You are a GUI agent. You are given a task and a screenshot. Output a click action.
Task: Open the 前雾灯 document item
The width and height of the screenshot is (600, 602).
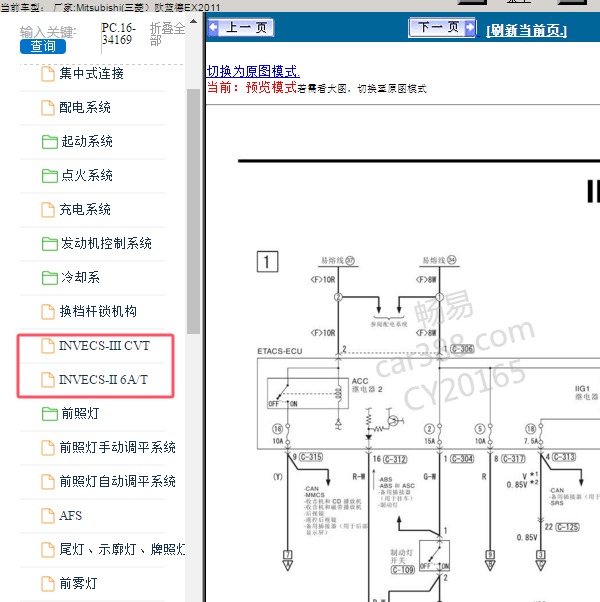point(78,584)
